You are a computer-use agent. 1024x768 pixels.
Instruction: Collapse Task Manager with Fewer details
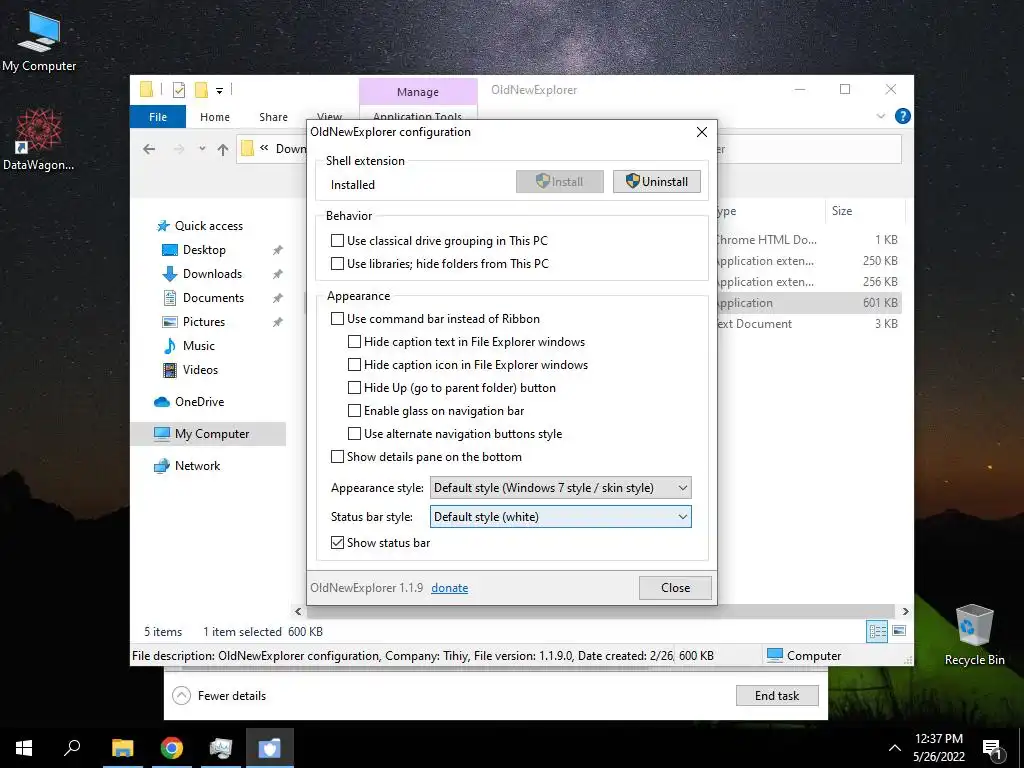(x=219, y=696)
